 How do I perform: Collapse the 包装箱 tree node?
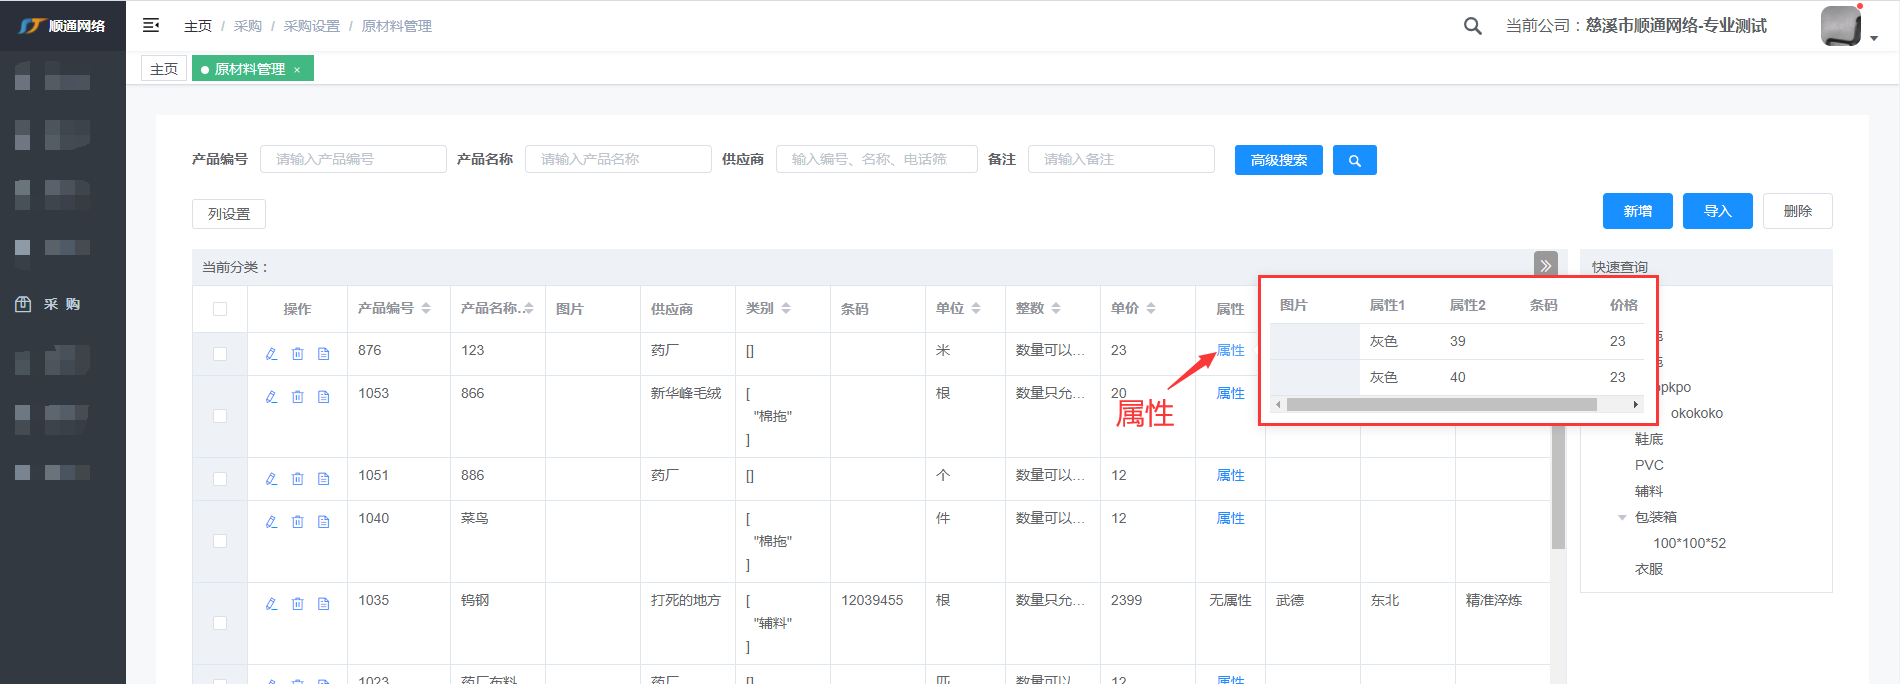tap(1622, 517)
